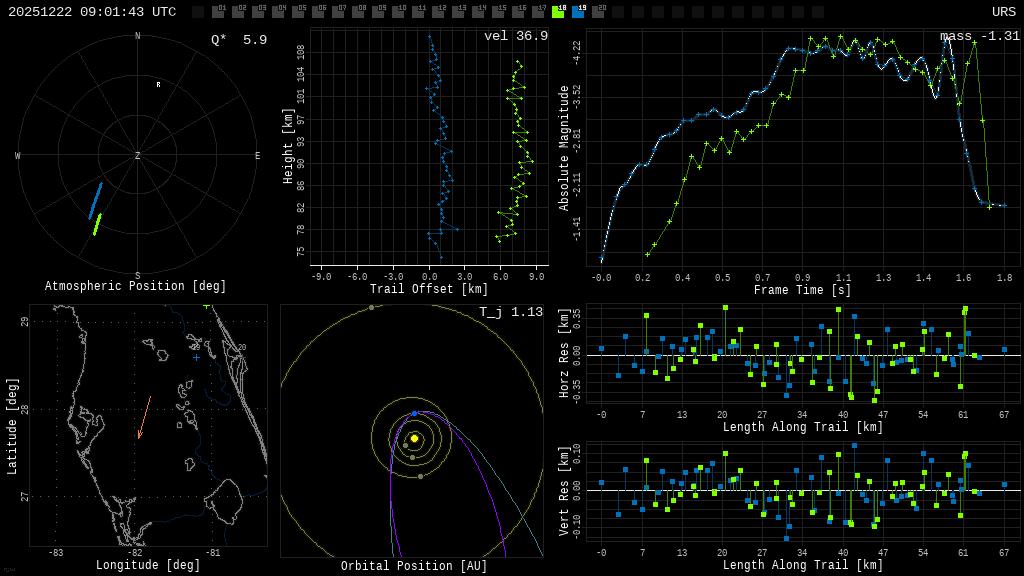Click the orange meteor track arrow on map
1024x576 pixels.
click(144, 417)
